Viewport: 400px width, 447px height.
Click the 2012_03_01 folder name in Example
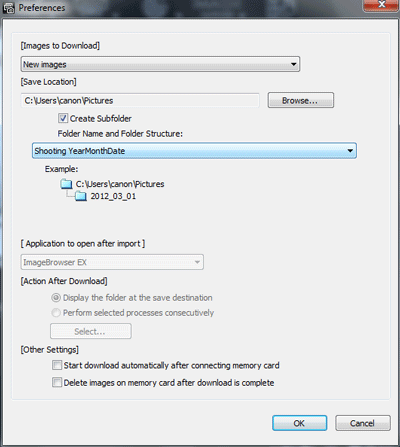(113, 196)
